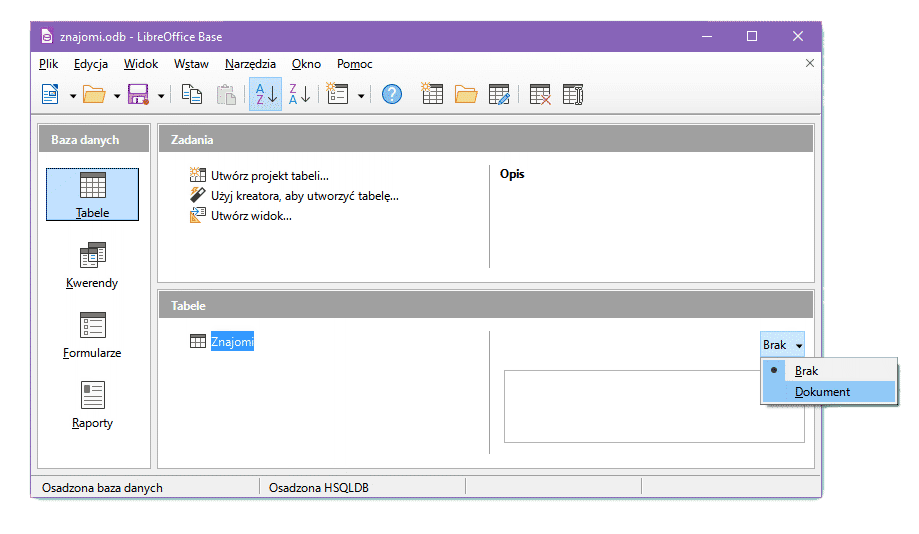Open the Narzędzia menu

pos(250,64)
